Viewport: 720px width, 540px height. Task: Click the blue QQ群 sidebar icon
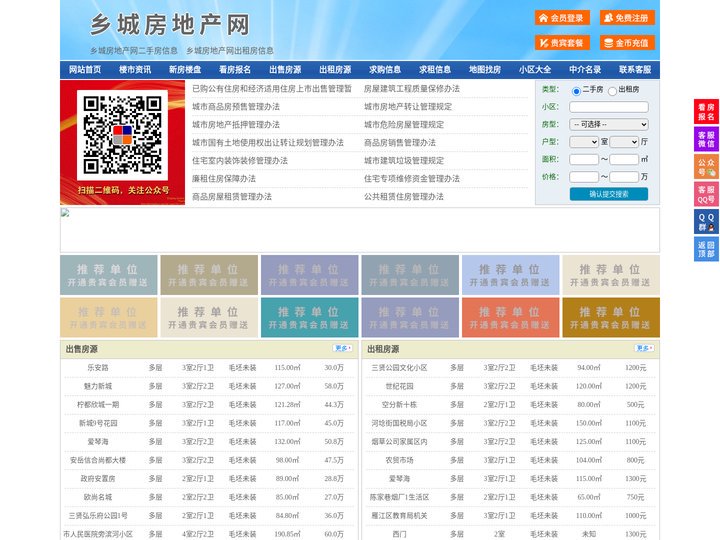(x=706, y=222)
